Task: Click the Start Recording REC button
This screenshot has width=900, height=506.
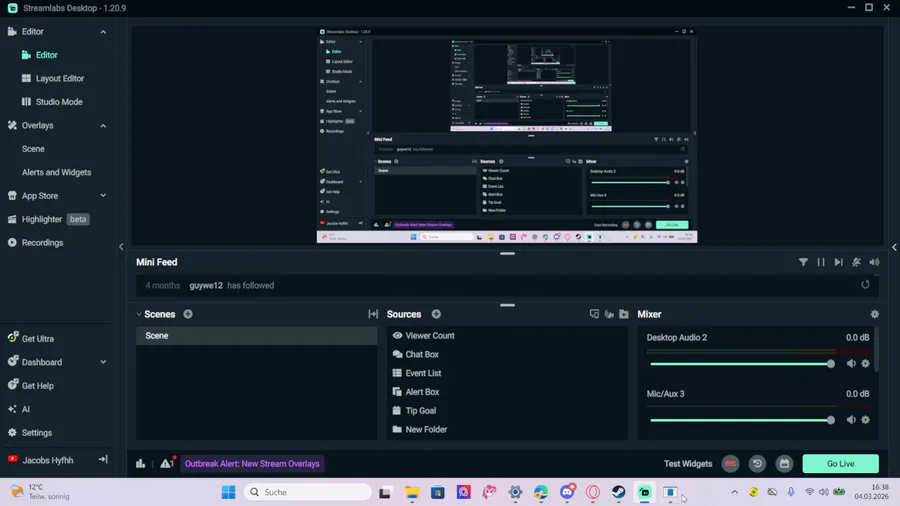Action: tap(730, 464)
